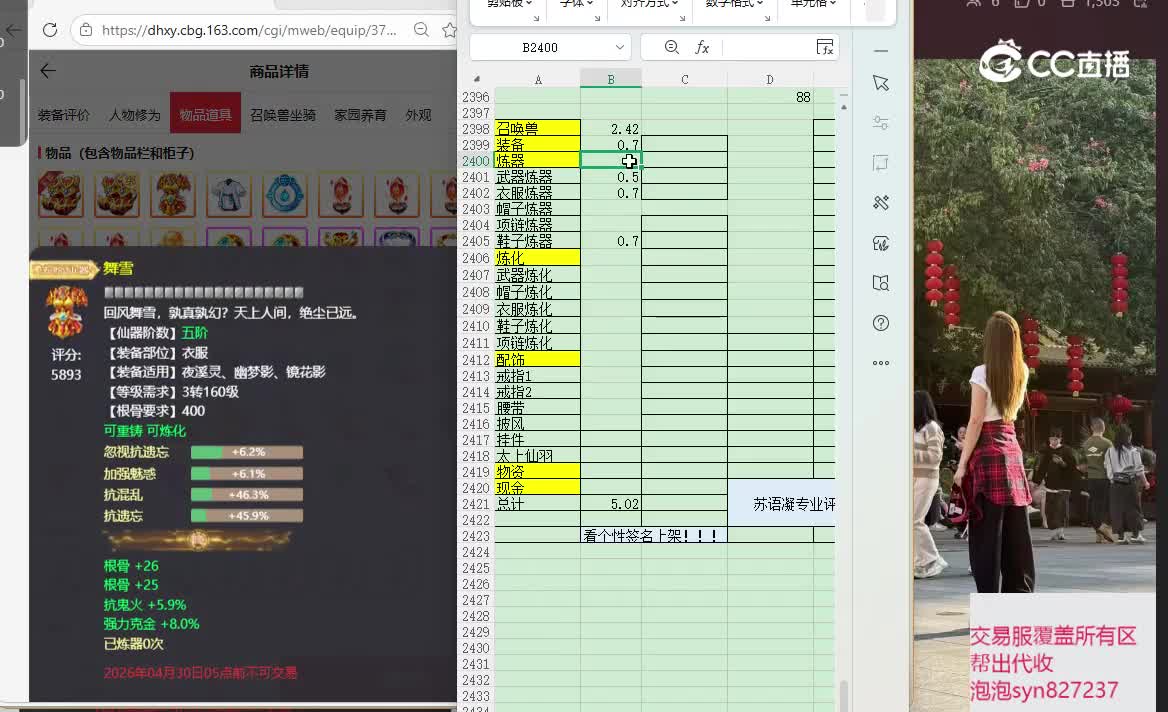Viewport: 1168px width, 712px height.
Task: Open the cell name box dropdown B2400
Action: tap(619, 48)
